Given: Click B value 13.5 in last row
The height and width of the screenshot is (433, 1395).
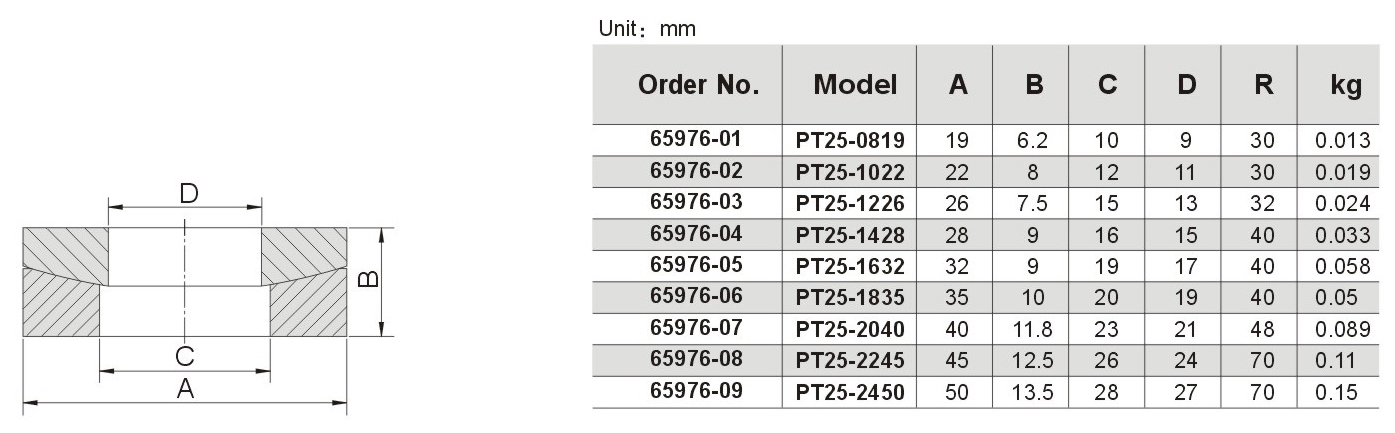Looking at the screenshot, I should pos(1035,393).
